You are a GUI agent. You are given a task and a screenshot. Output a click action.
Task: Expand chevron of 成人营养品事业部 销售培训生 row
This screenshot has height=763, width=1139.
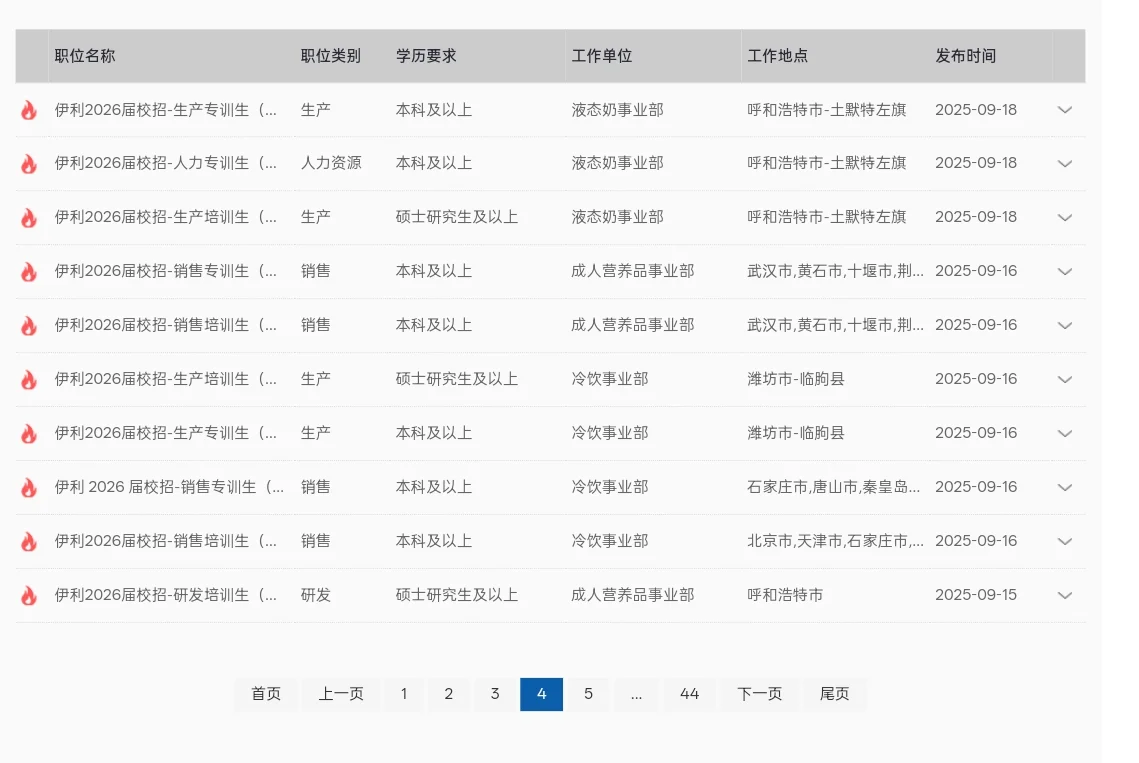coord(1065,325)
